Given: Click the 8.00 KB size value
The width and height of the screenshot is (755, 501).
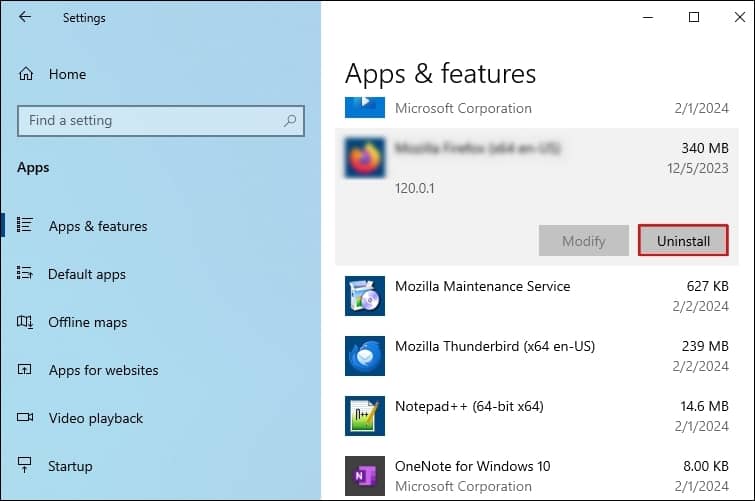Looking at the screenshot, I should click(x=706, y=466).
